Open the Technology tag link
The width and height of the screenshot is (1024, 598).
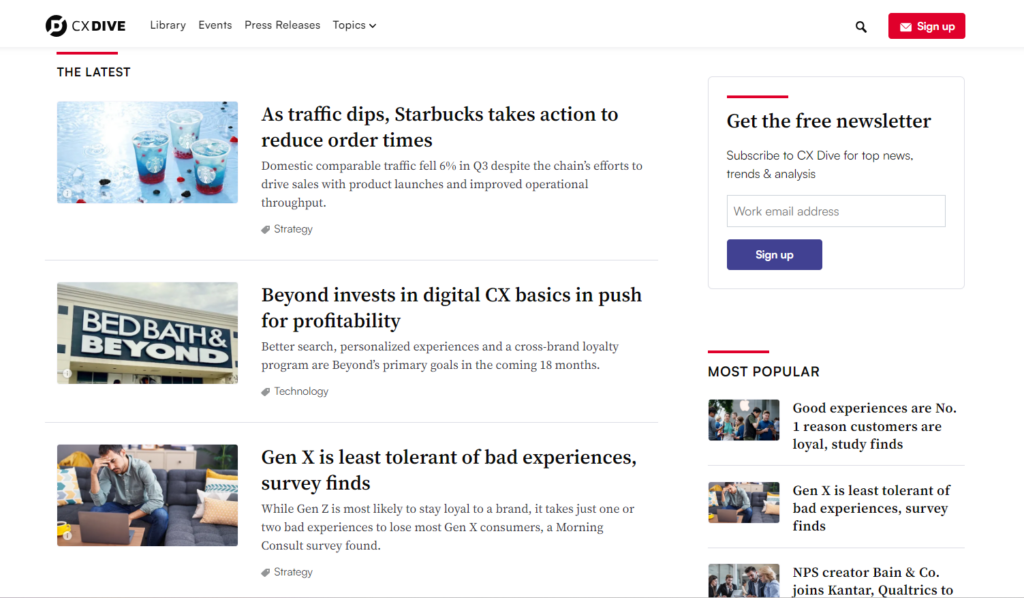301,391
